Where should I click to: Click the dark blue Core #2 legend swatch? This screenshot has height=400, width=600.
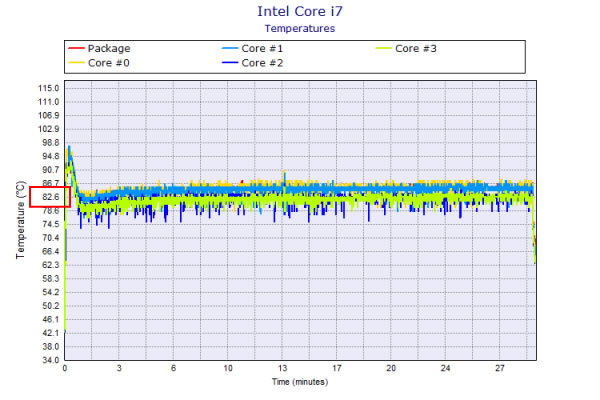[230, 62]
